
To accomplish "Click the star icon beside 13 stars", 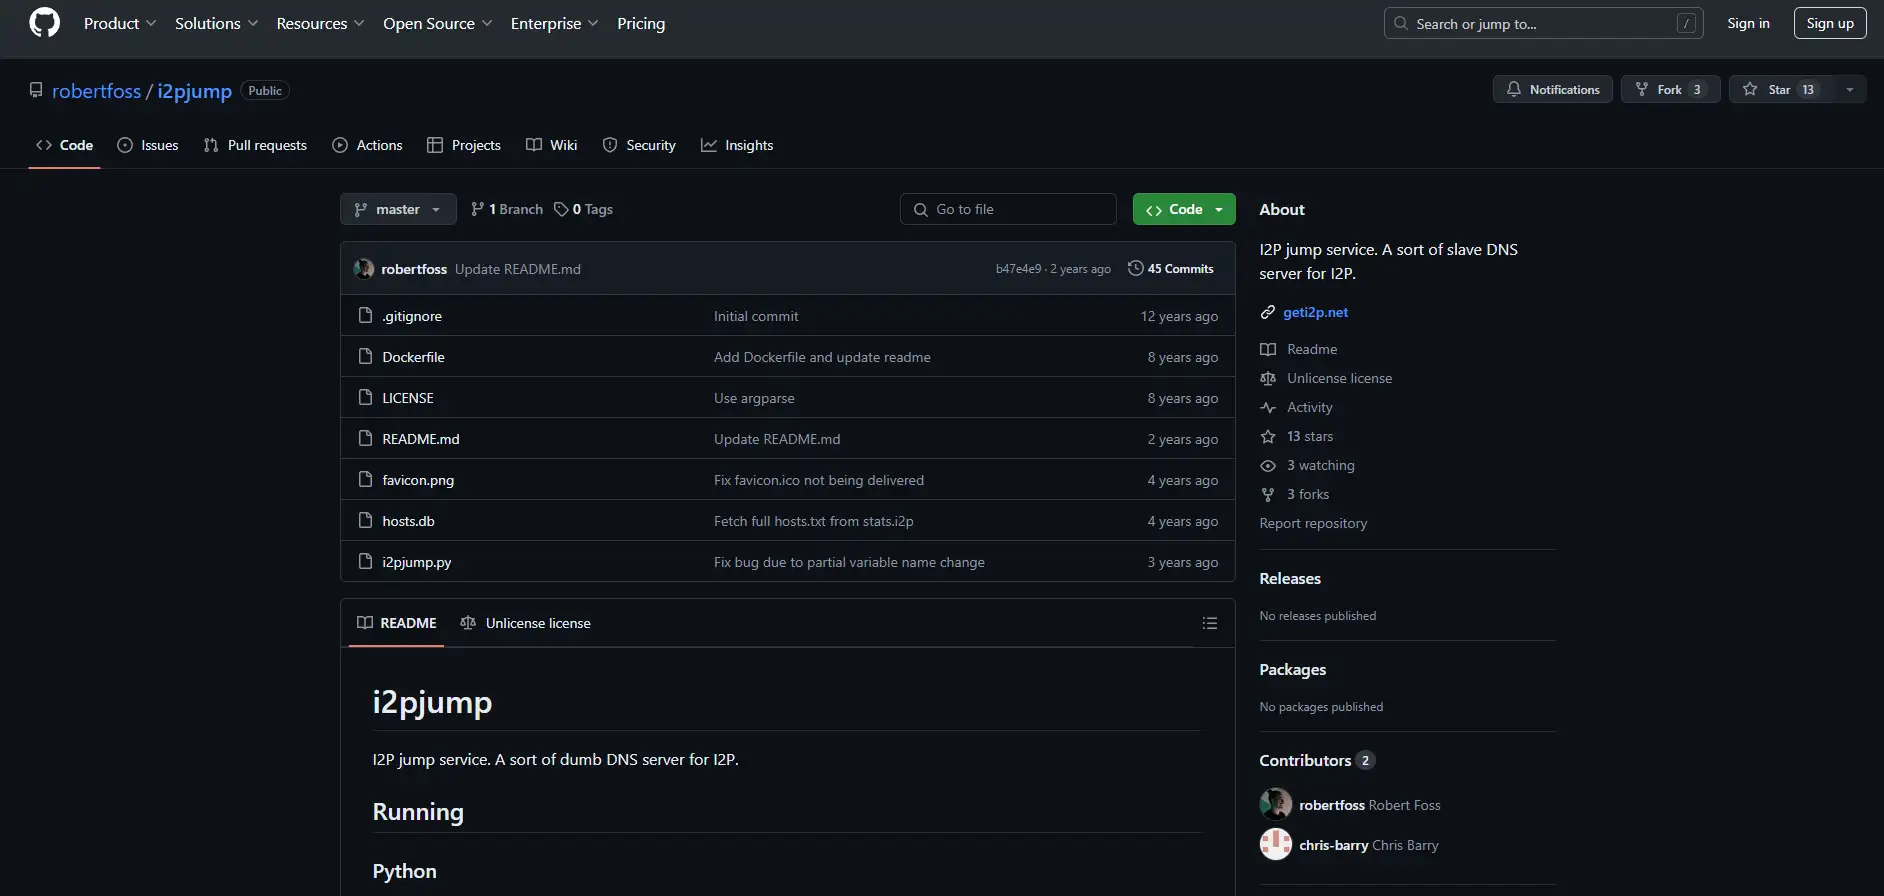I will click(x=1268, y=436).
